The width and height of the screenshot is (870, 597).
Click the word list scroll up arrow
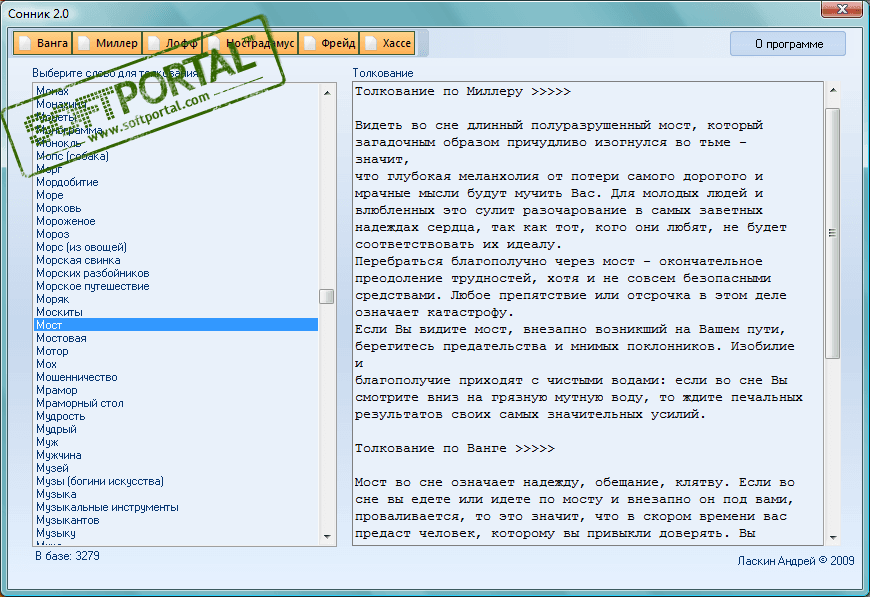pos(327,92)
